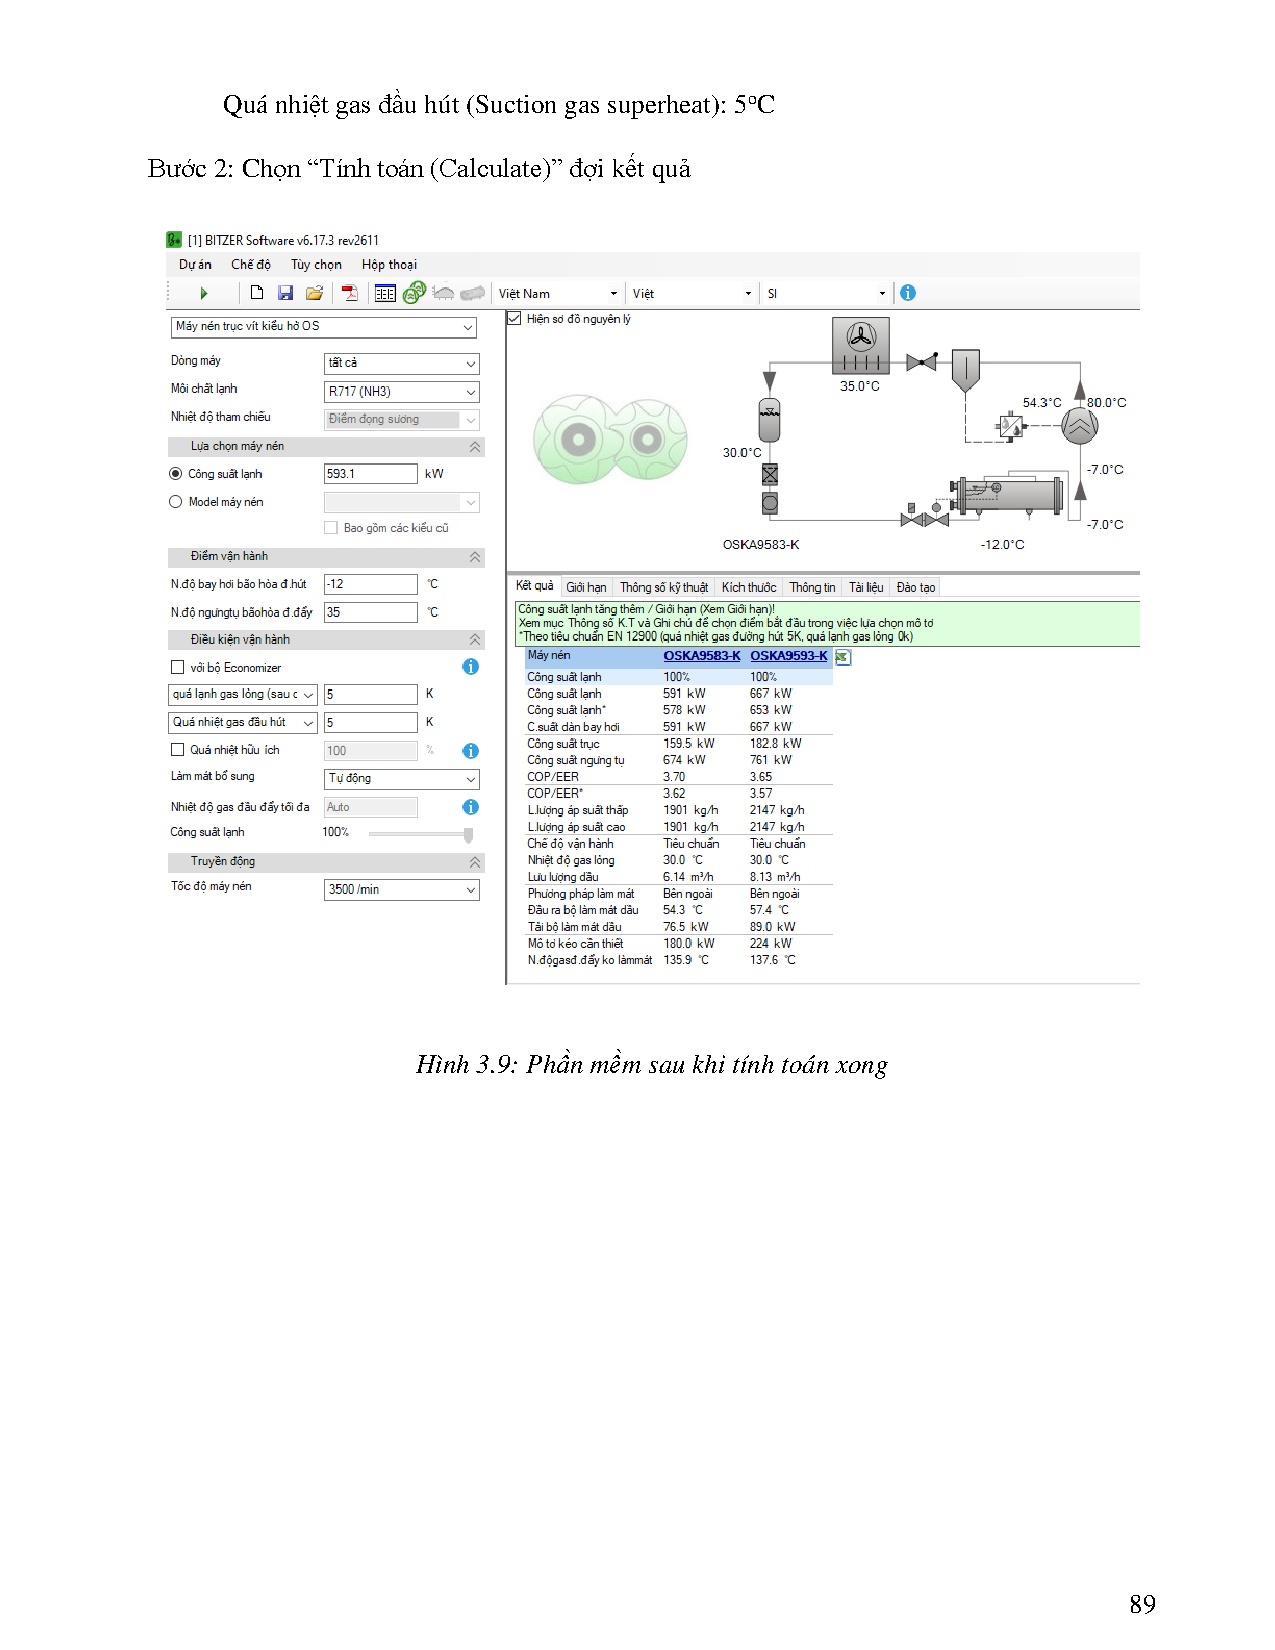Click the Công suất lạnh capacity slider handle
The height and width of the screenshot is (1650, 1275).
pyautogui.click(x=468, y=834)
